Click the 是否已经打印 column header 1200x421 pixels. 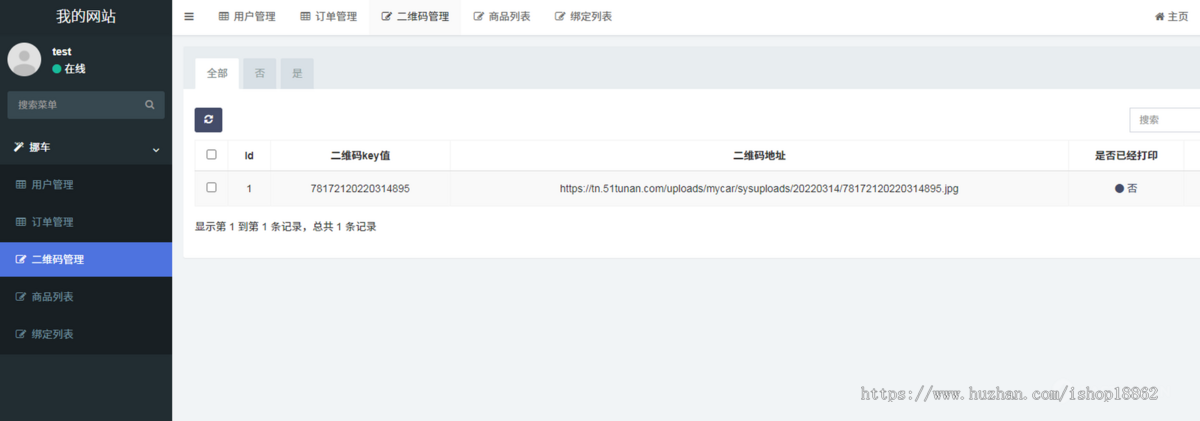pyautogui.click(x=1126, y=156)
